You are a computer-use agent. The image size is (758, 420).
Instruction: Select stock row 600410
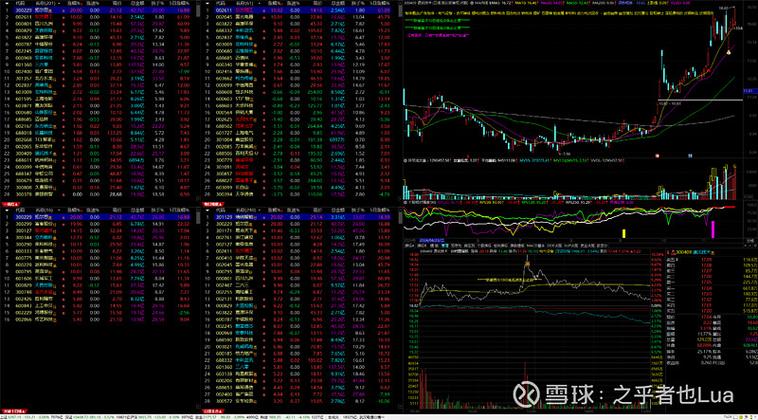click(x=299, y=258)
